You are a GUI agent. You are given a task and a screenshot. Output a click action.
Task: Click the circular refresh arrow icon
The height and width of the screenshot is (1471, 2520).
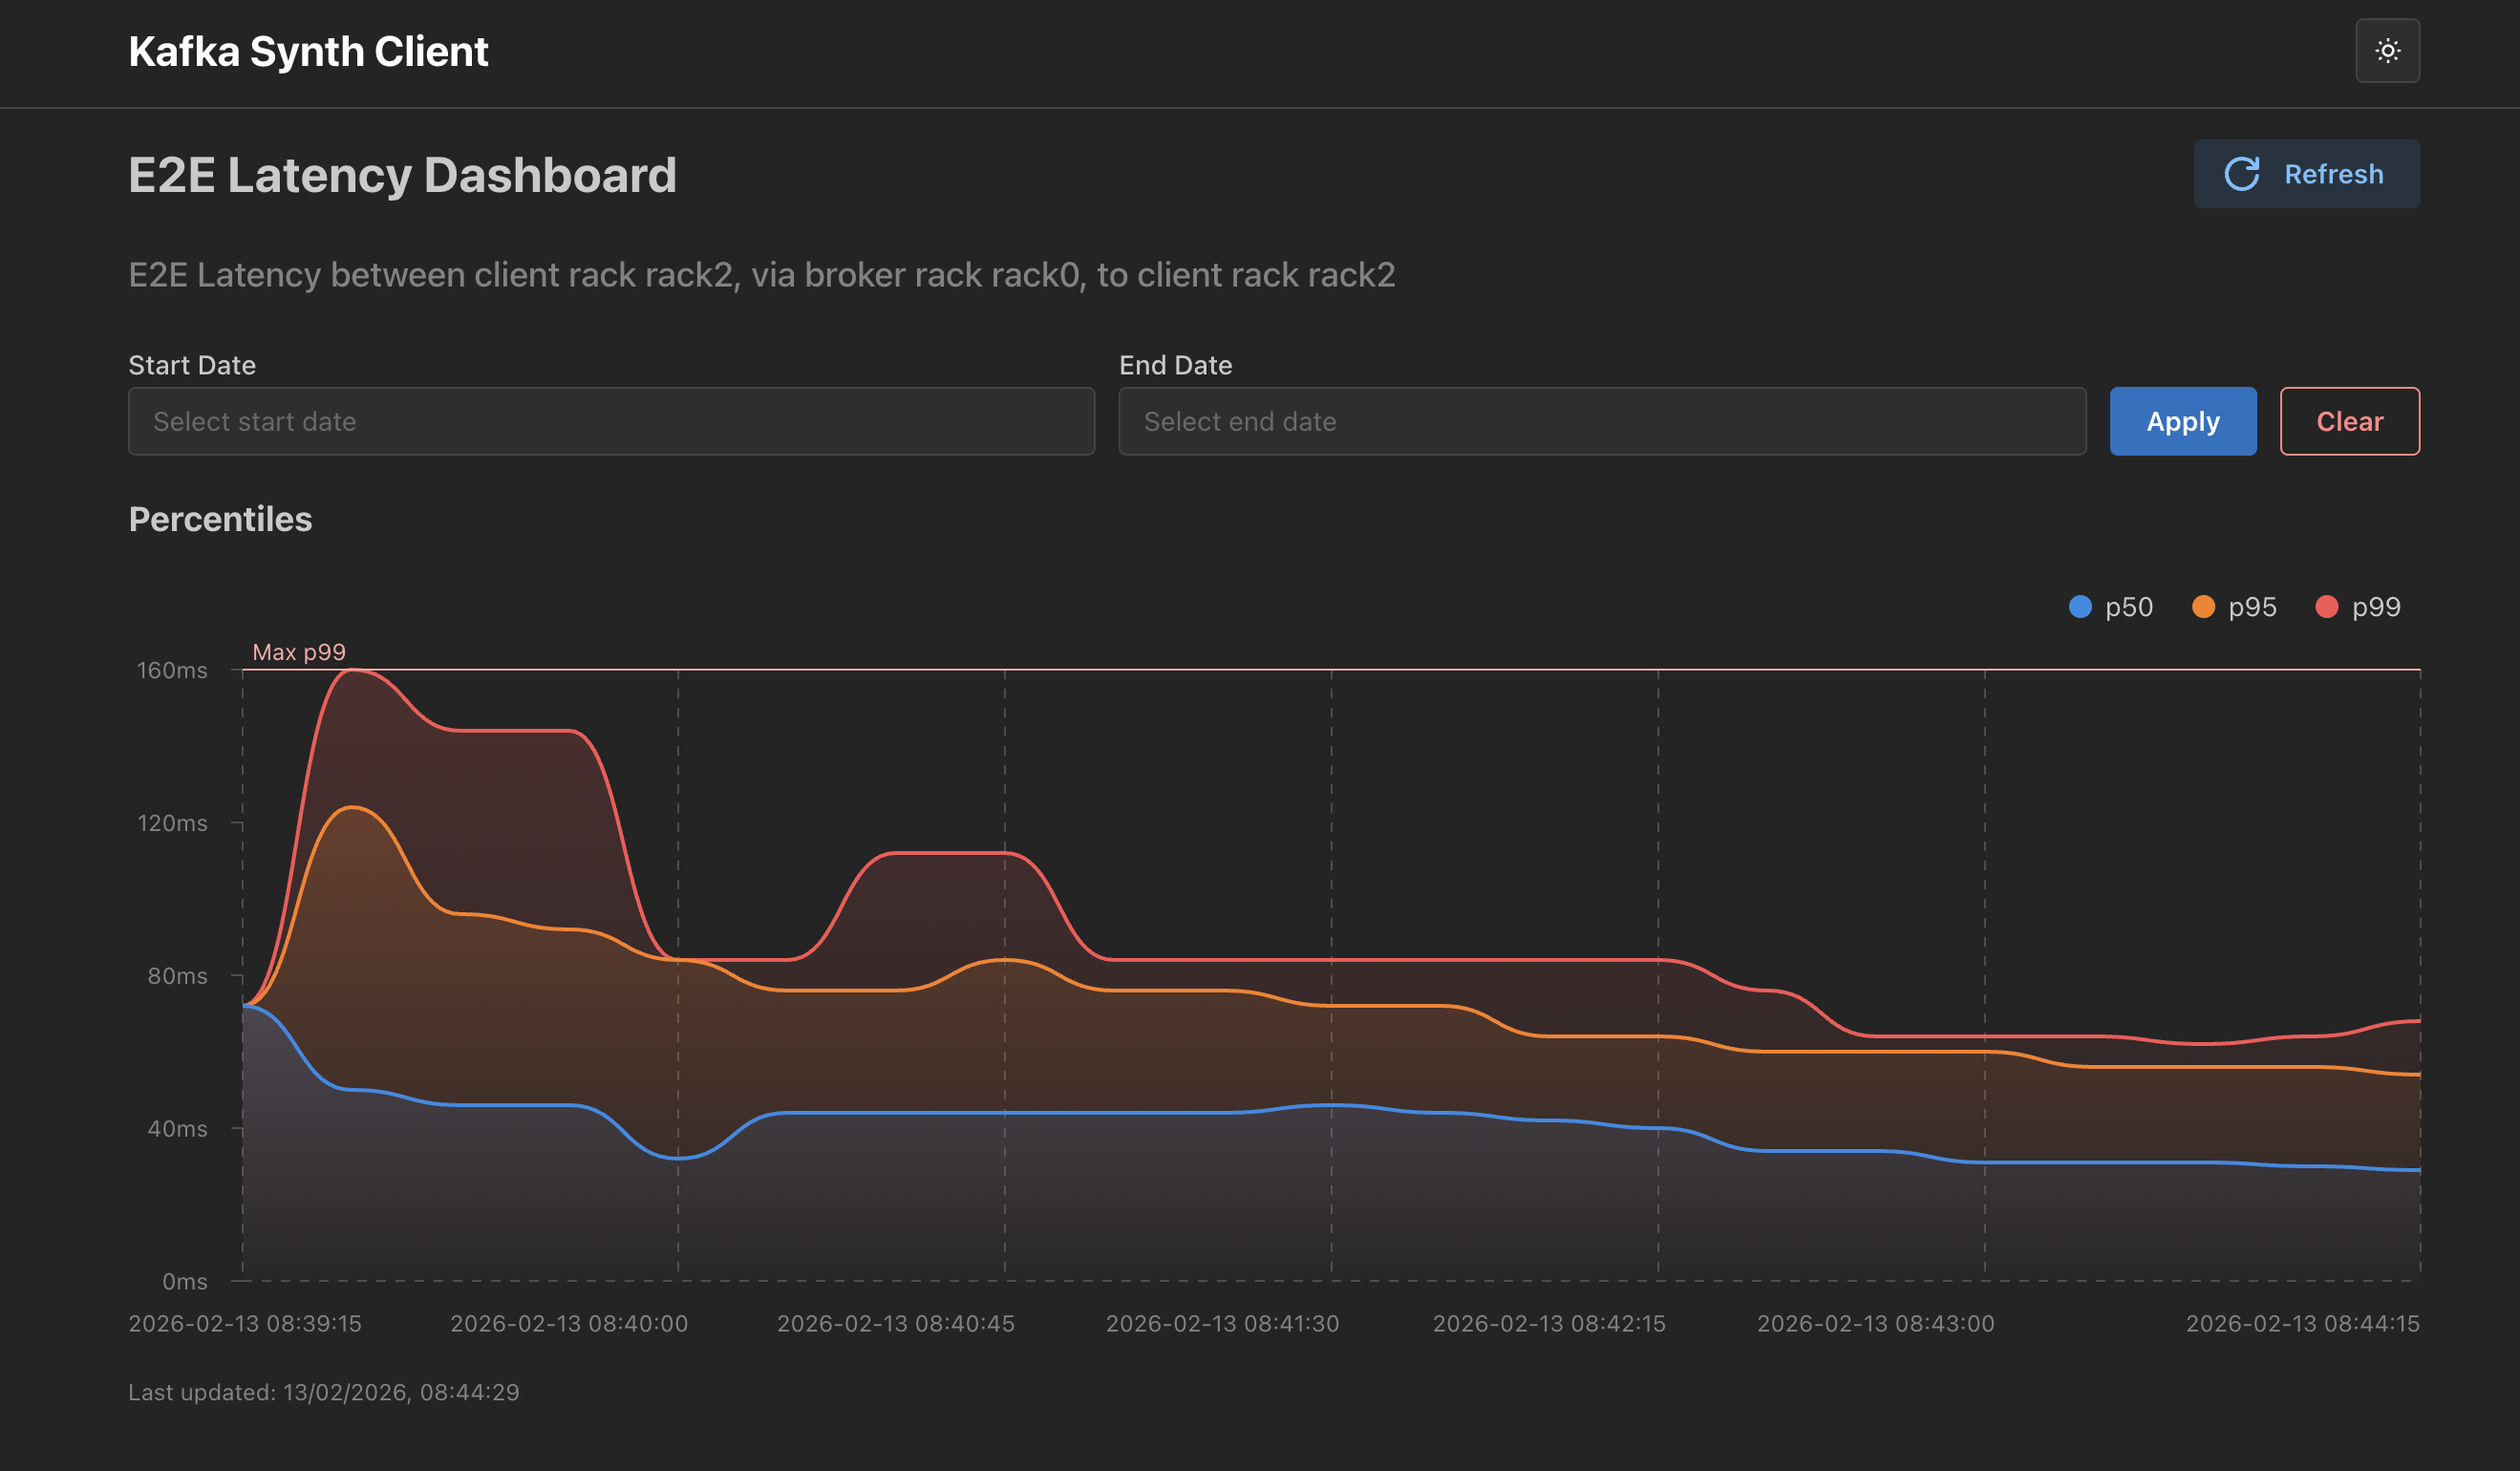[x=2245, y=173]
